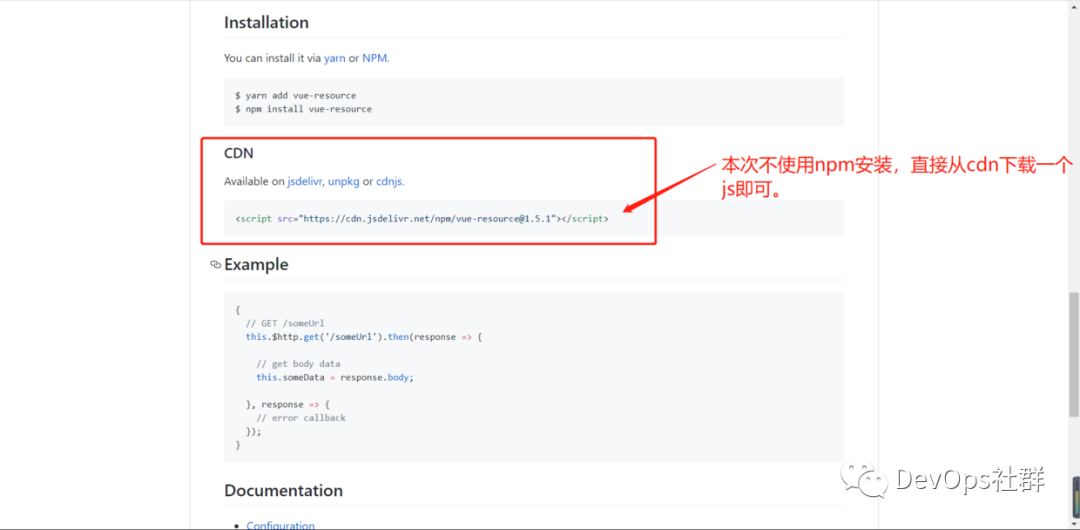Click the // error callback comment

(x=301, y=418)
